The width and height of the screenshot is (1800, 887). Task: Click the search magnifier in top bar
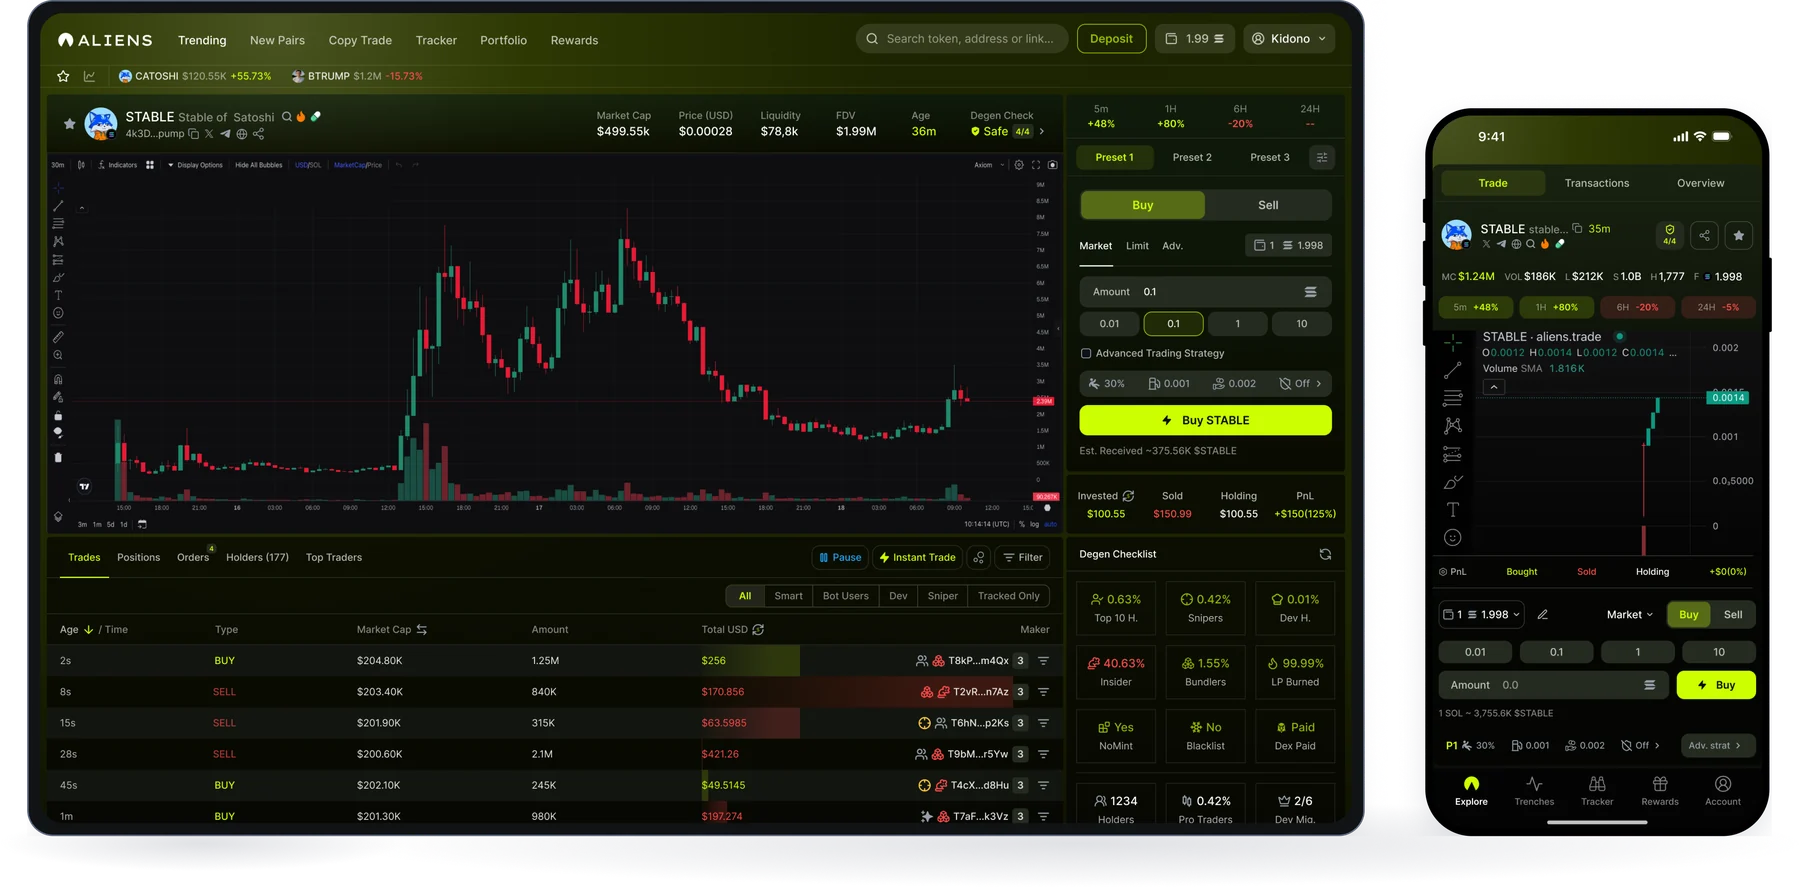(872, 39)
